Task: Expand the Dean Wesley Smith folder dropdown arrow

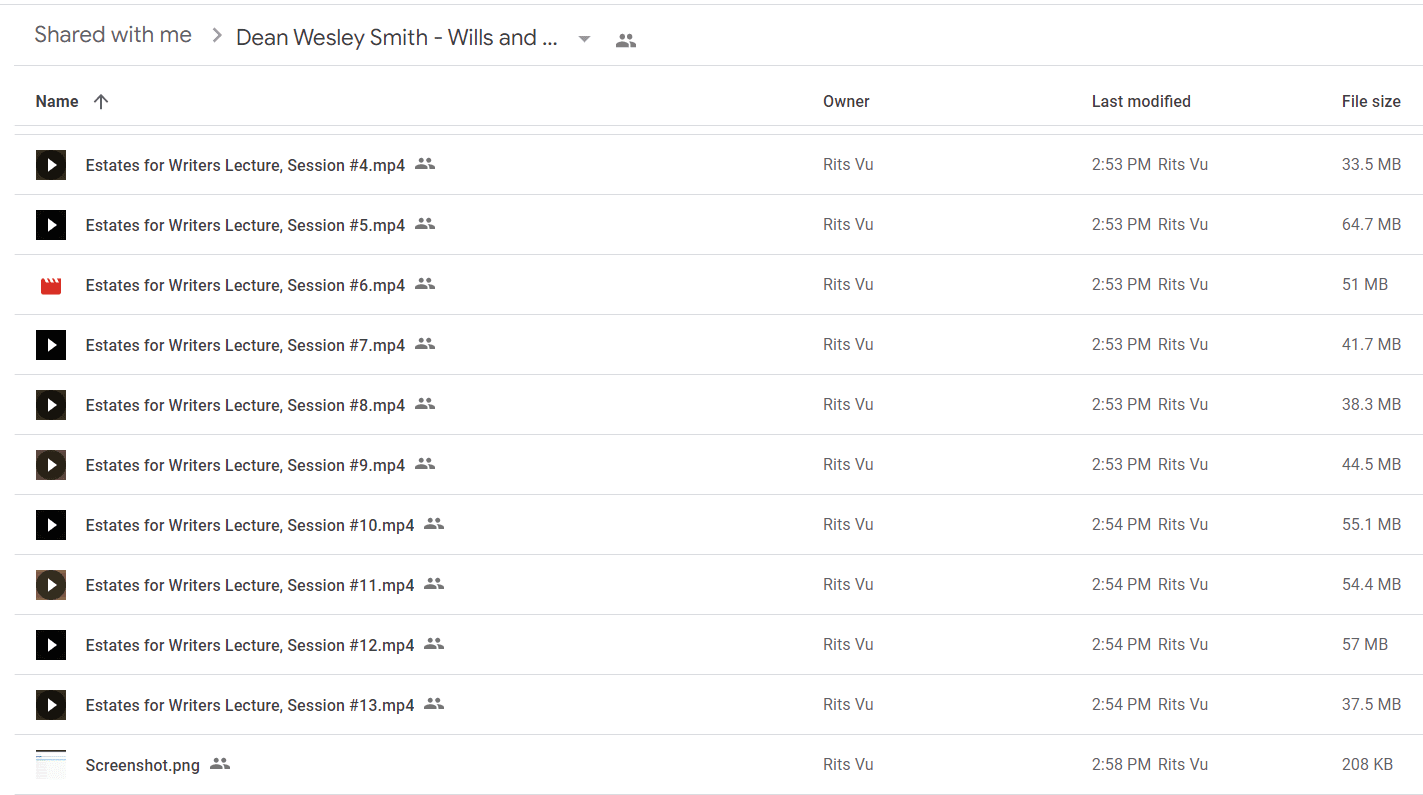Action: [x=585, y=39]
